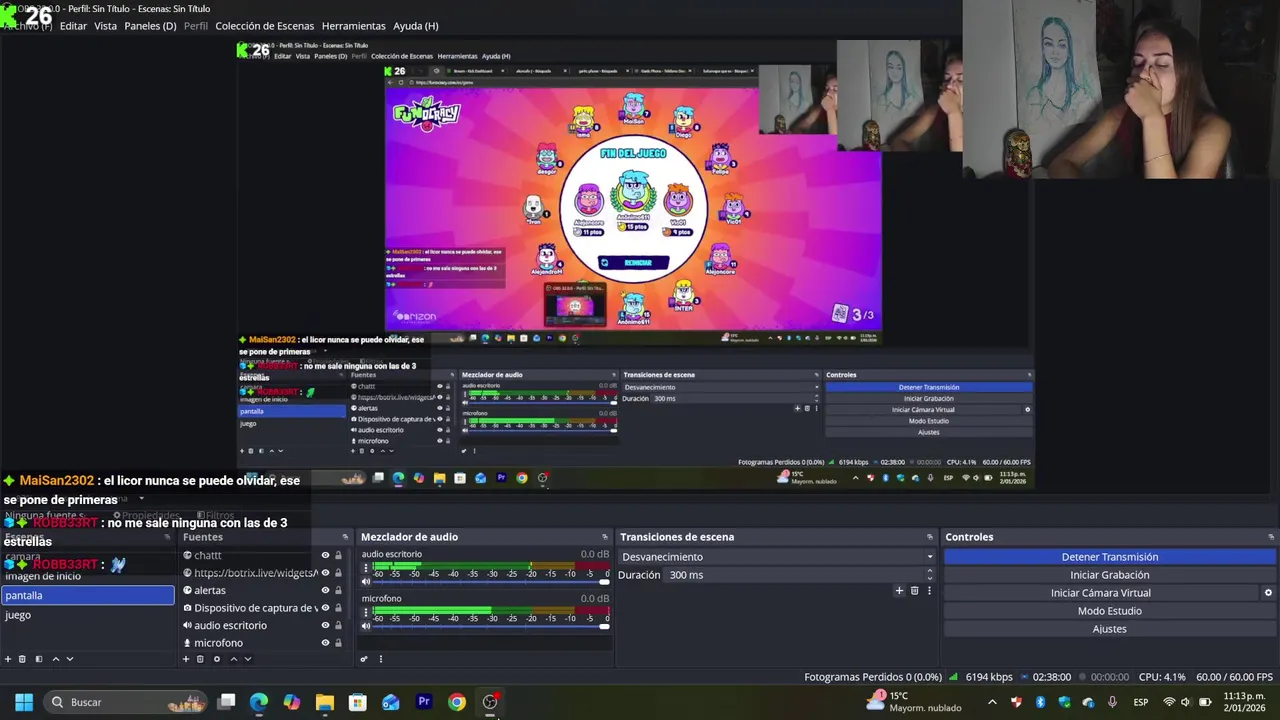This screenshot has width=1280, height=720.
Task: Open Google Chrome from taskbar
Action: point(457,702)
